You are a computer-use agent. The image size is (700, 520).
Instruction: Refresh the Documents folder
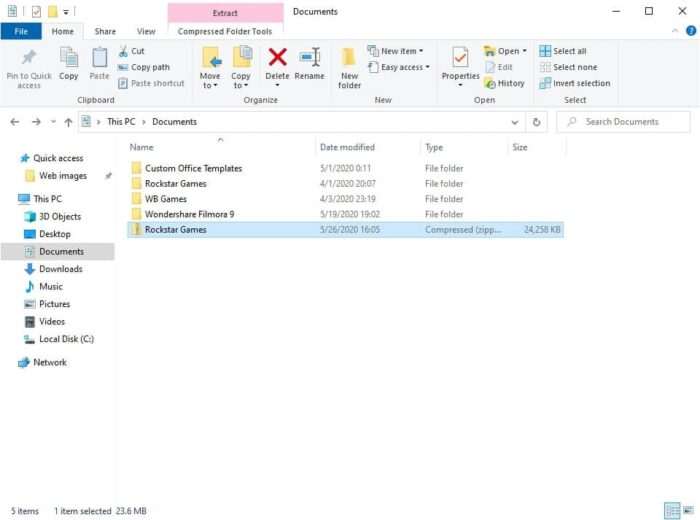coord(537,122)
